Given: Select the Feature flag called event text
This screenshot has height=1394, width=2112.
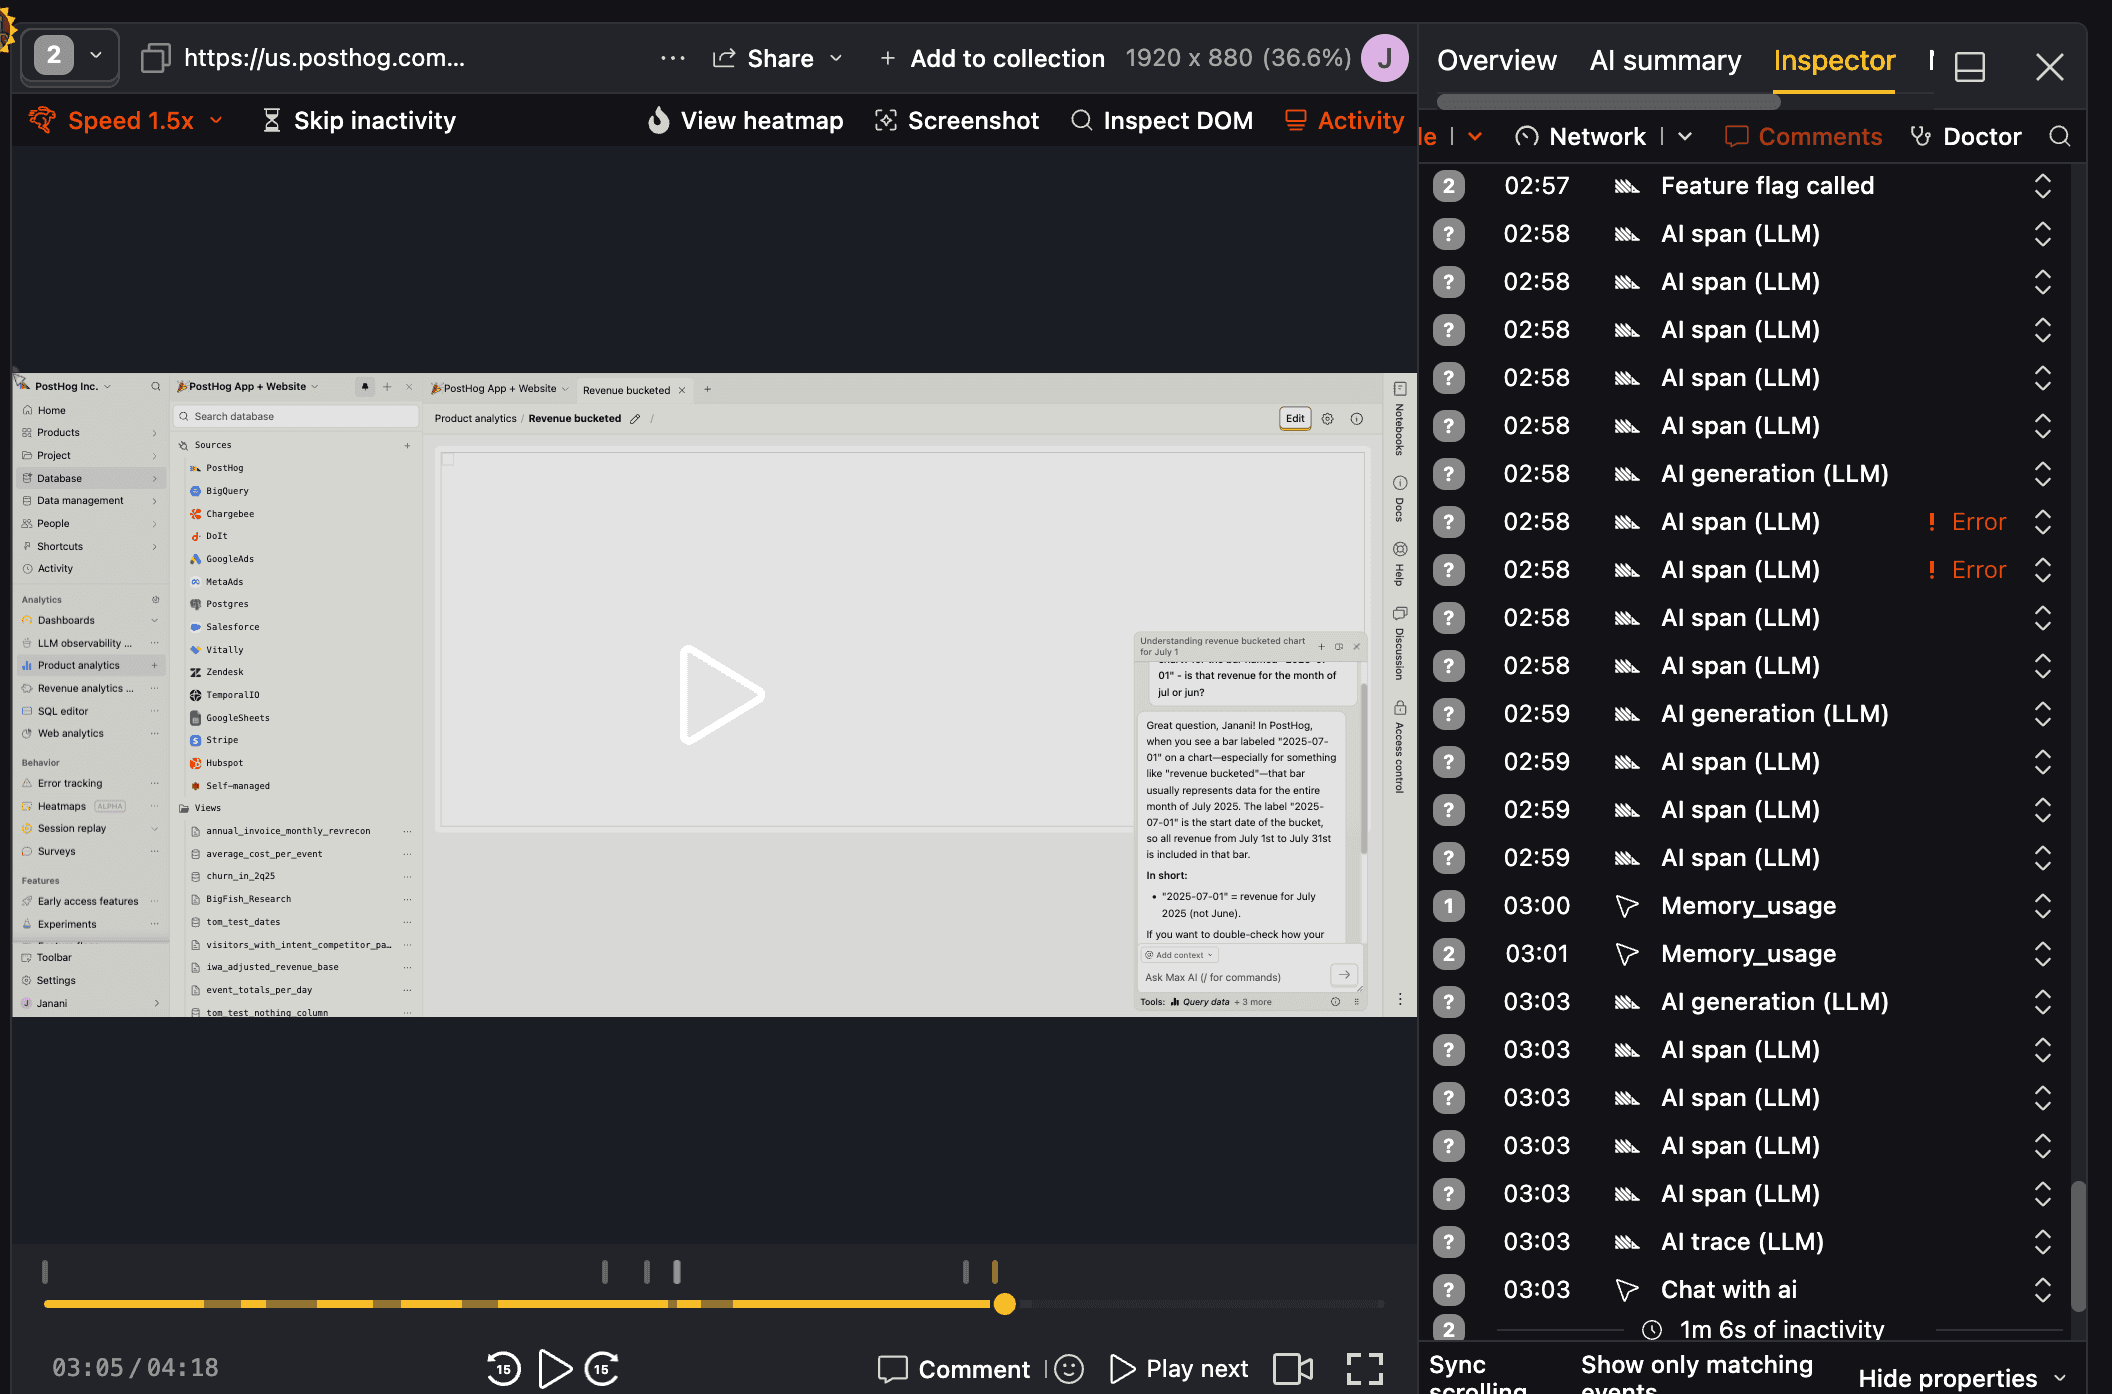Looking at the screenshot, I should pos(1767,186).
